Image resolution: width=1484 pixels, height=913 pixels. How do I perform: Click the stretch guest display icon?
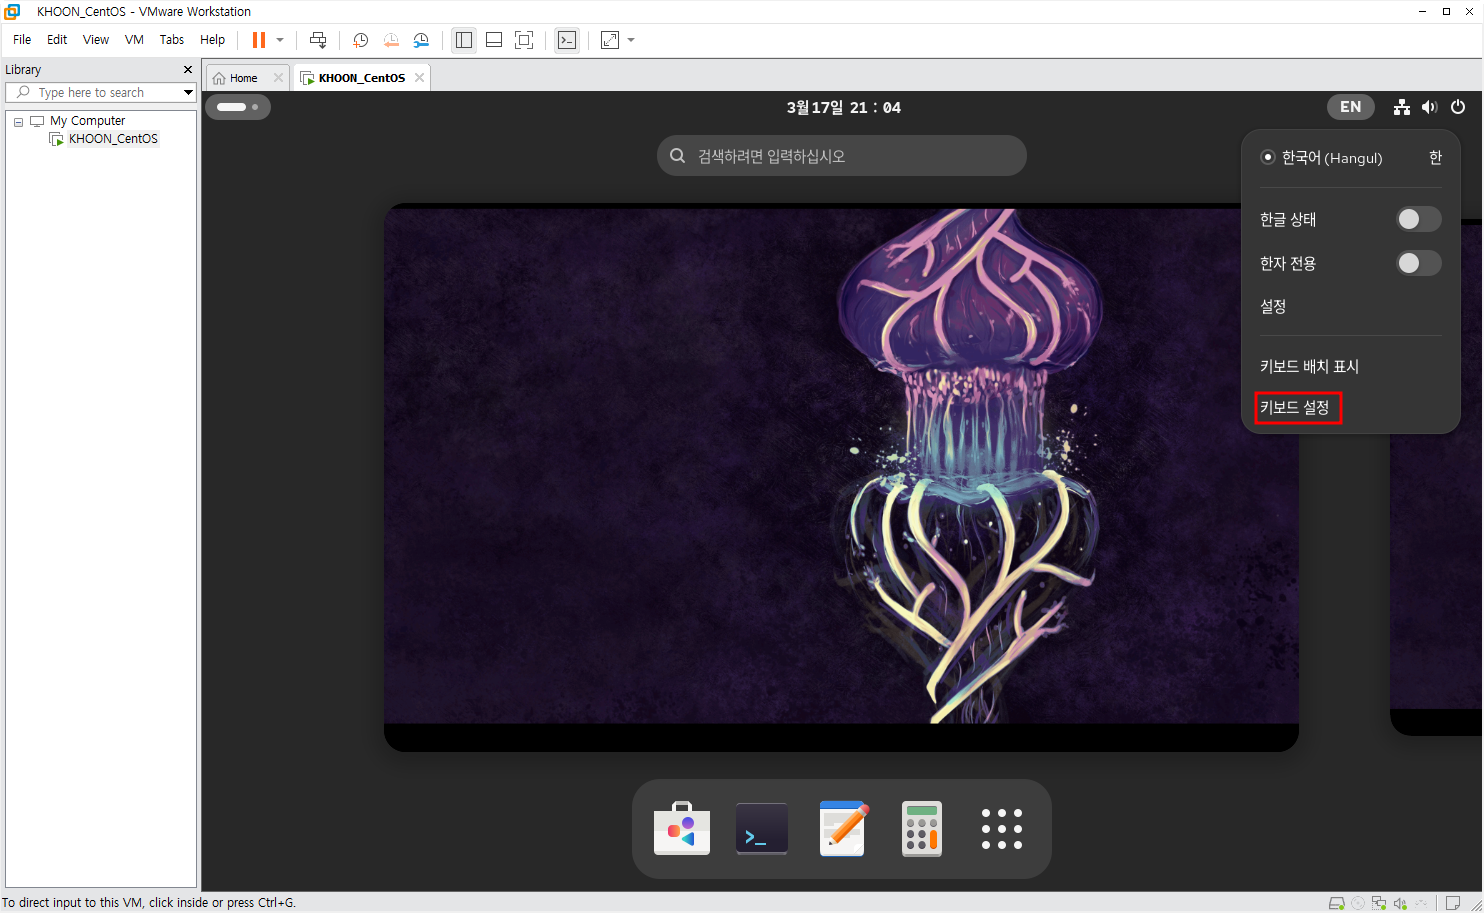click(610, 40)
